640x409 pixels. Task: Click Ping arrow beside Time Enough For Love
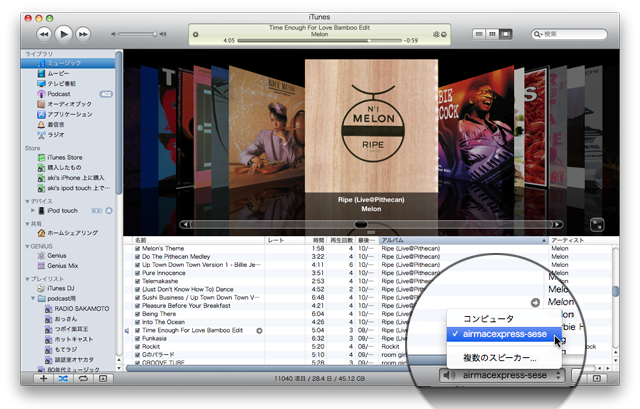tap(259, 331)
